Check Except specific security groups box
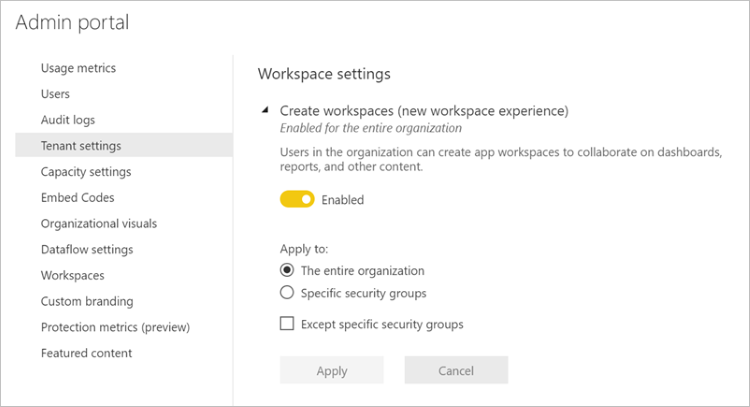Image resolution: width=750 pixels, height=407 pixels. [x=287, y=324]
